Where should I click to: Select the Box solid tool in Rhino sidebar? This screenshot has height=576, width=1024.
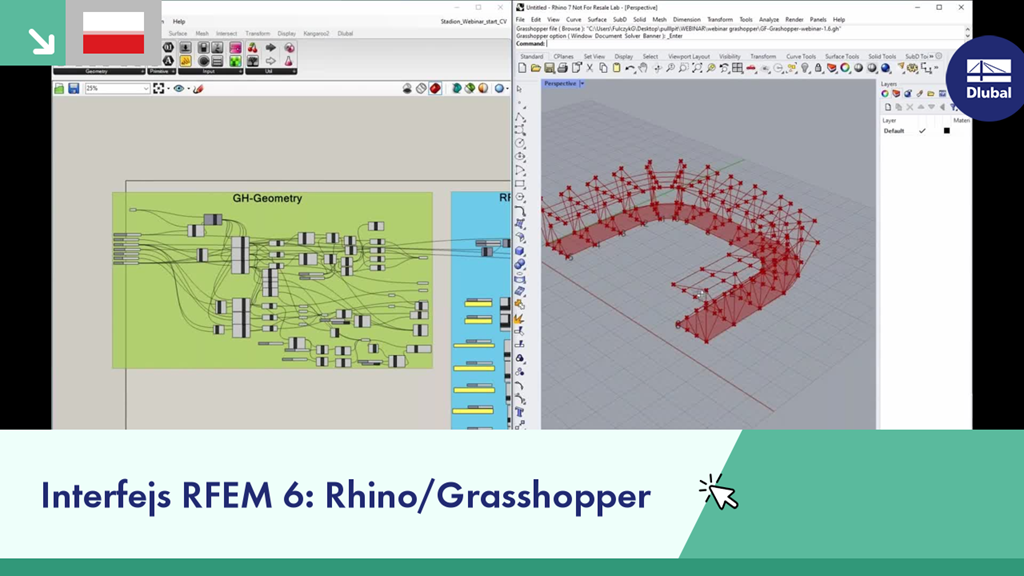coord(520,251)
